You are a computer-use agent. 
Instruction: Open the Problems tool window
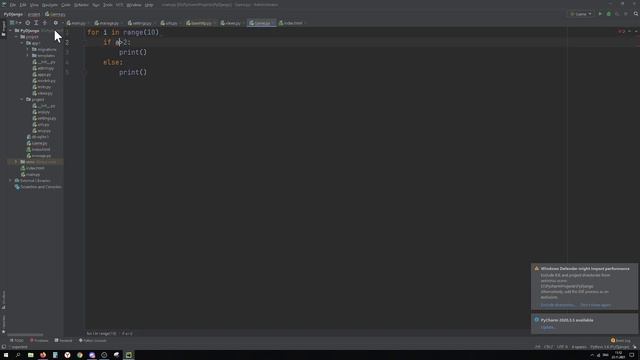point(39,340)
